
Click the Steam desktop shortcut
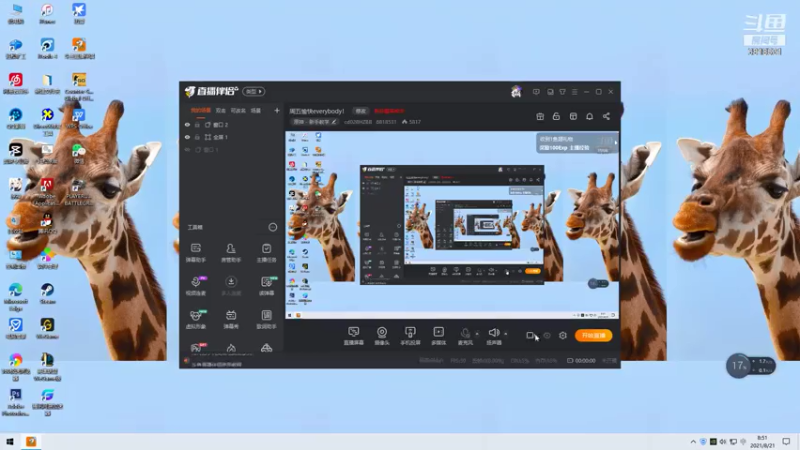pyautogui.click(x=47, y=293)
